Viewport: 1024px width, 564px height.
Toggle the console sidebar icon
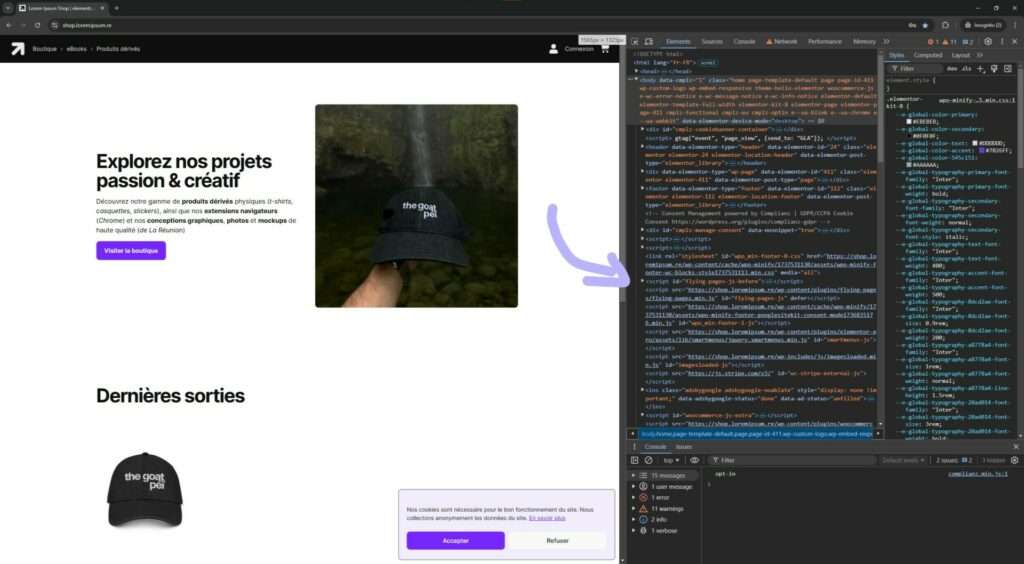coord(634,460)
